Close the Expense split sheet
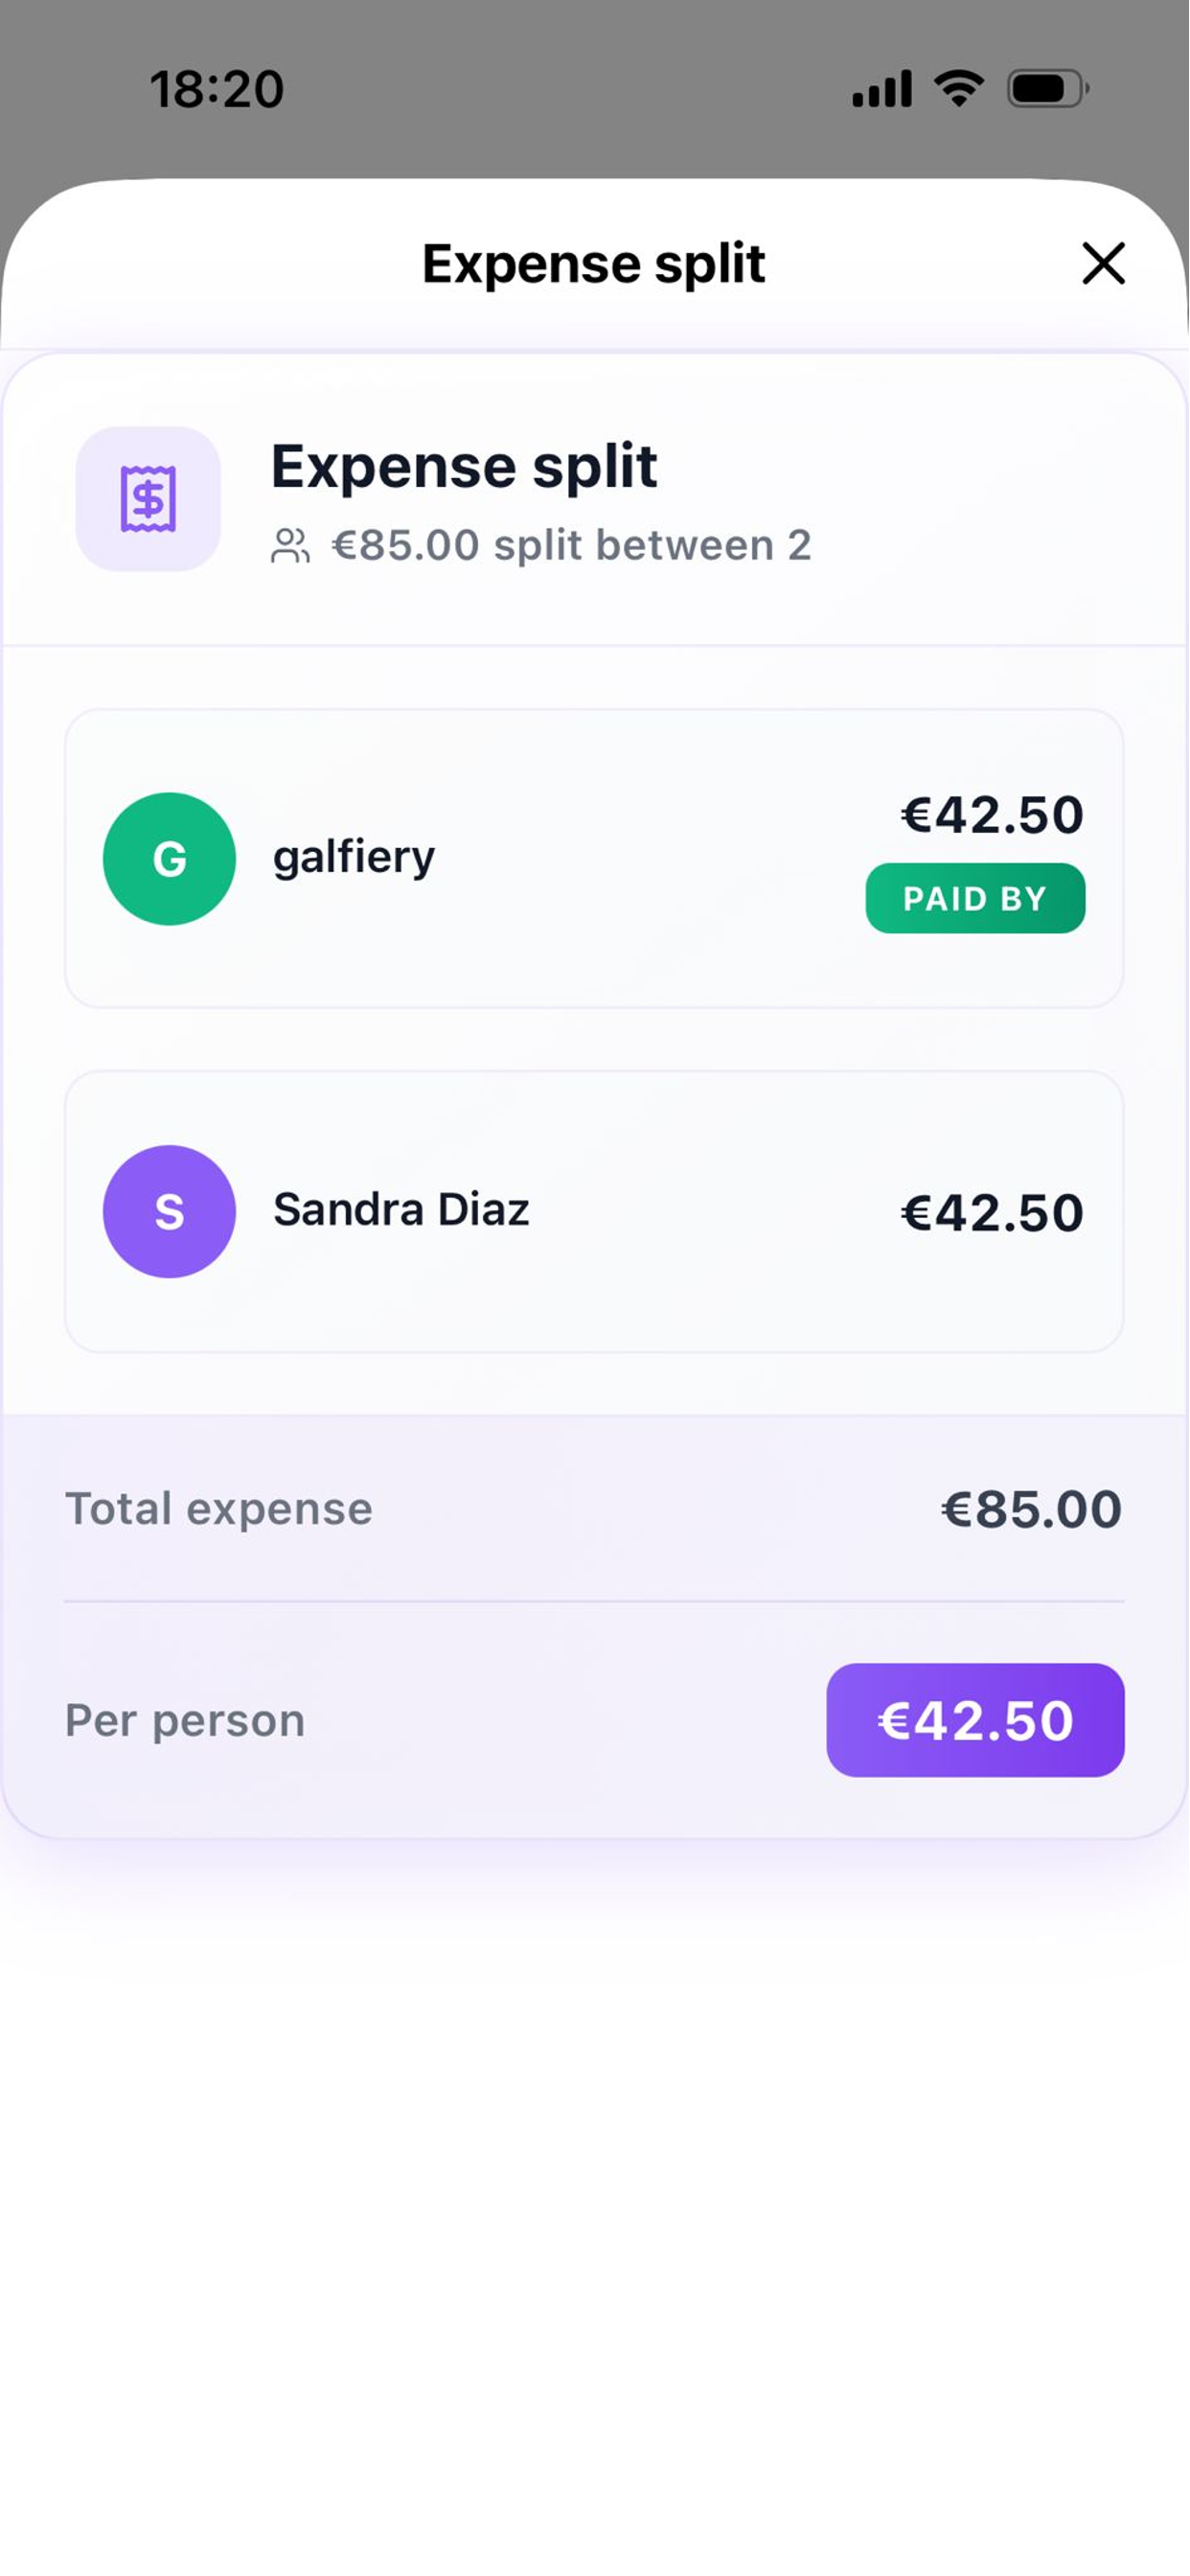 click(x=1103, y=264)
